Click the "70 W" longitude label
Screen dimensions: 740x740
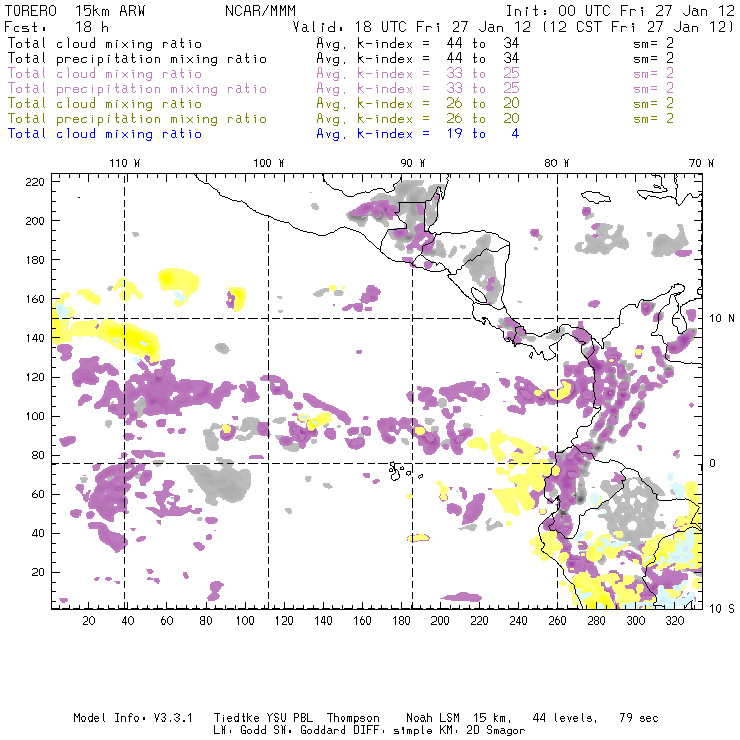(701, 163)
